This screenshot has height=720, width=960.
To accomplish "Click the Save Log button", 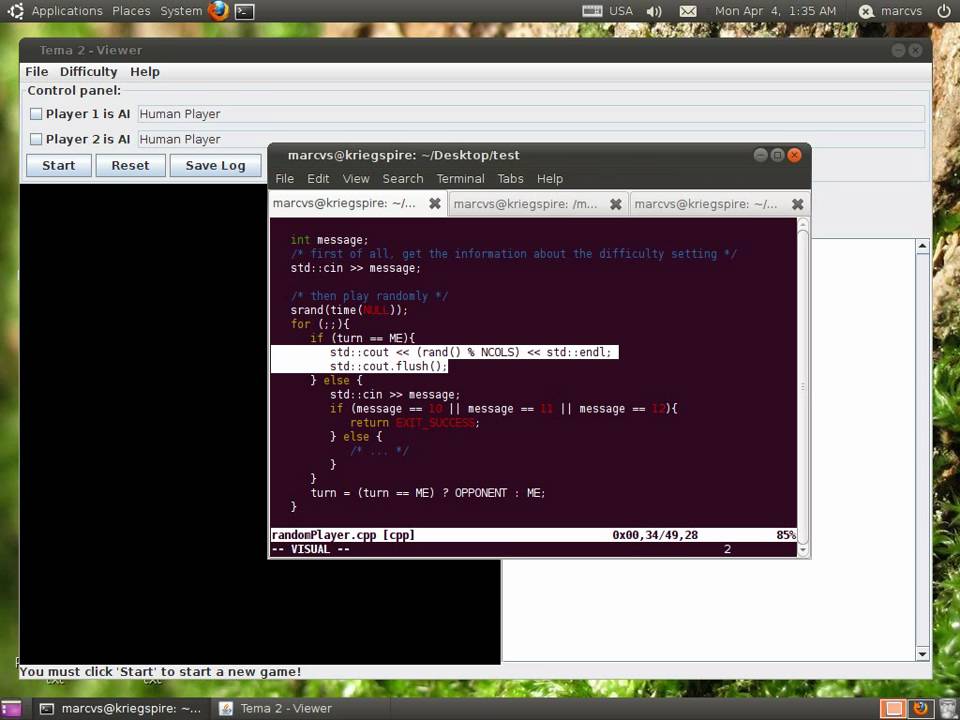I will coord(216,165).
